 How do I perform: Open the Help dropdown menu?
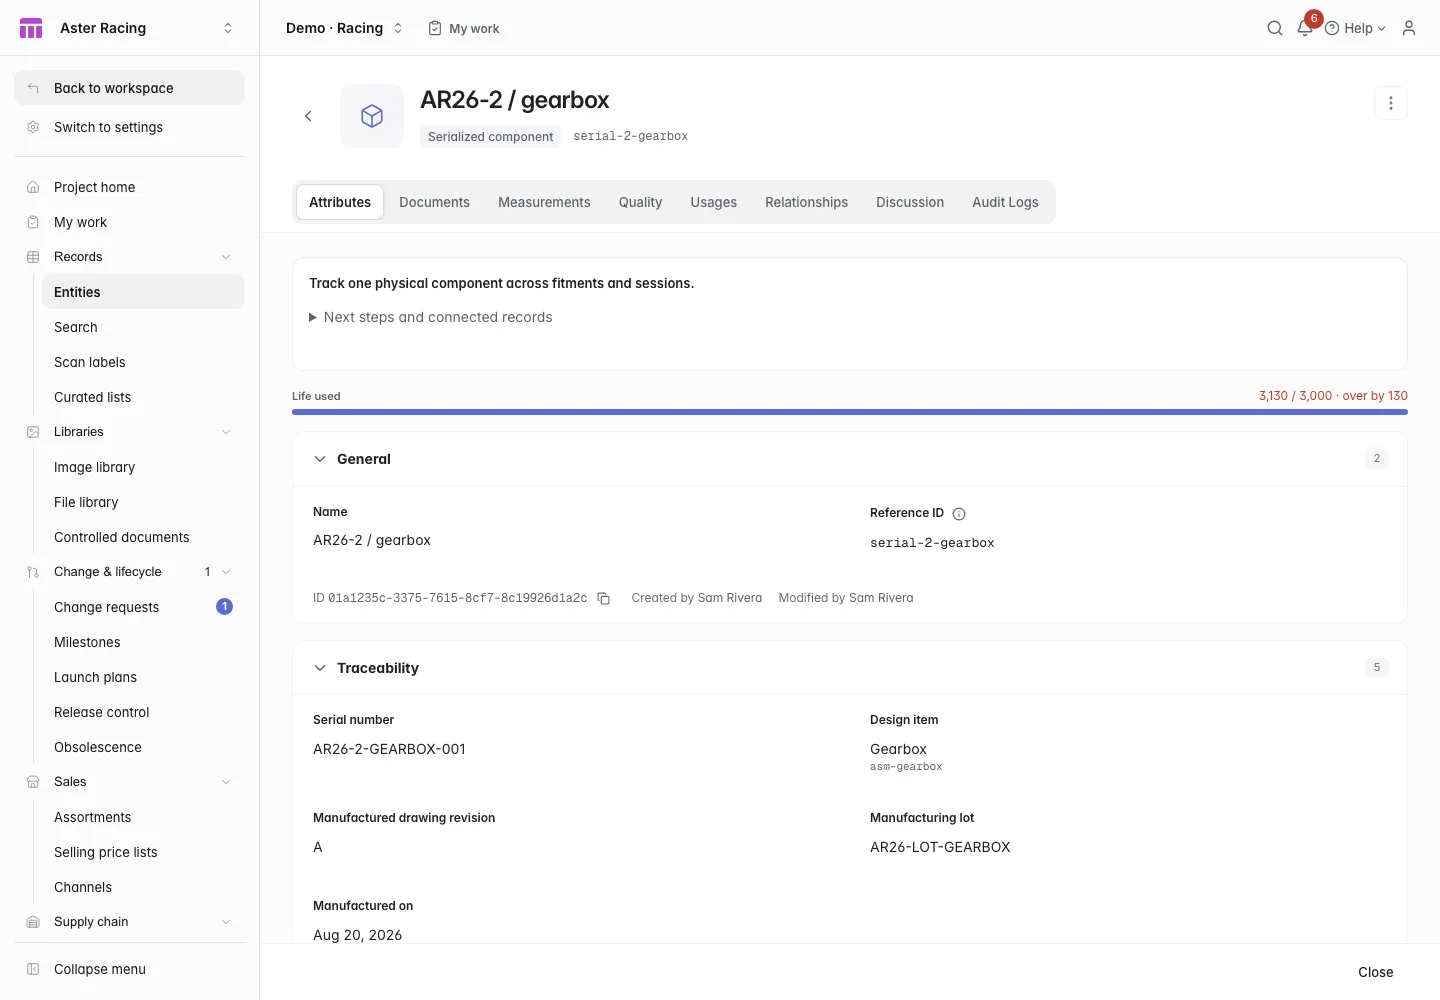click(x=1355, y=28)
